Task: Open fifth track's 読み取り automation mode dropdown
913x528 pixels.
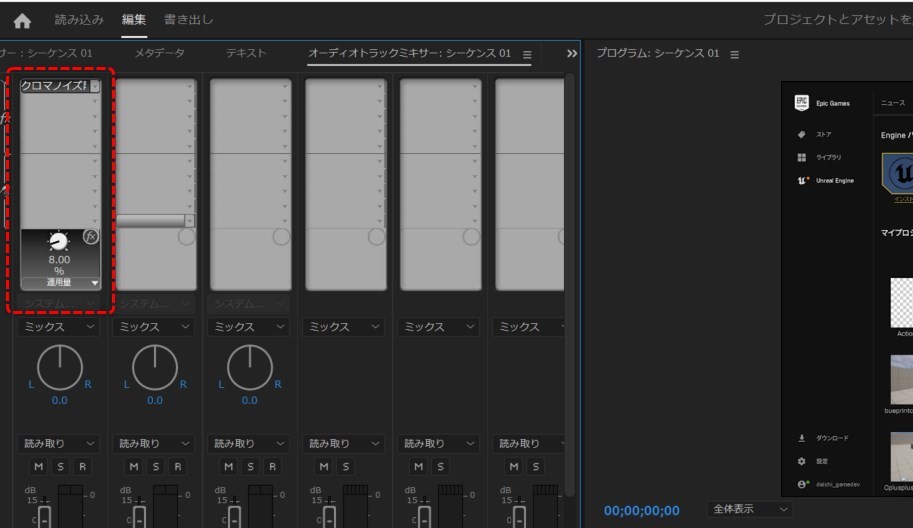Action: click(x=438, y=444)
